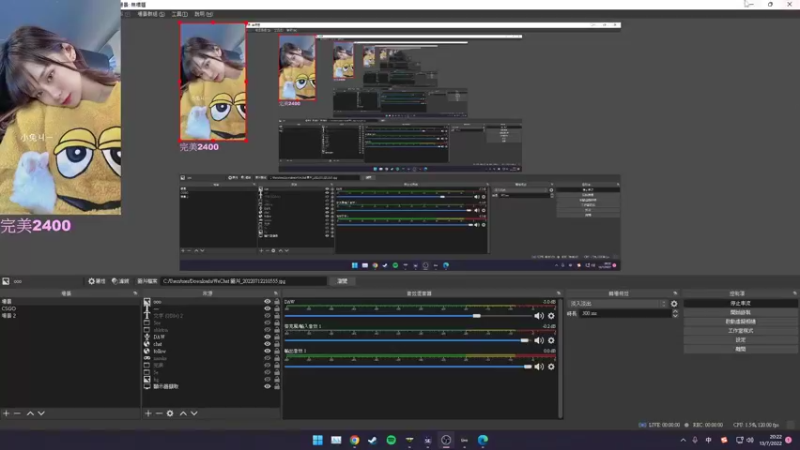Click 開始錄製 start recording button
The width and height of the screenshot is (800, 450).
pyautogui.click(x=740, y=312)
